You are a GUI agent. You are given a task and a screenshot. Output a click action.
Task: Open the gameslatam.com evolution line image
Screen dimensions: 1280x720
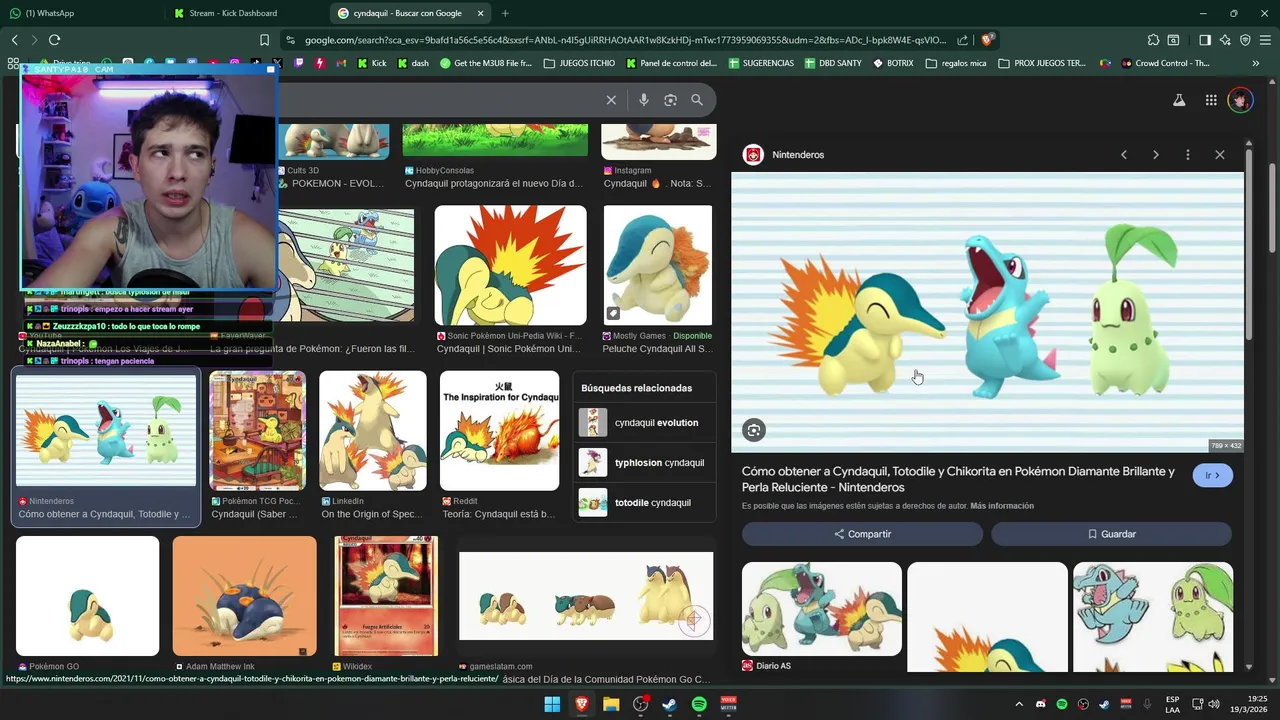click(586, 596)
